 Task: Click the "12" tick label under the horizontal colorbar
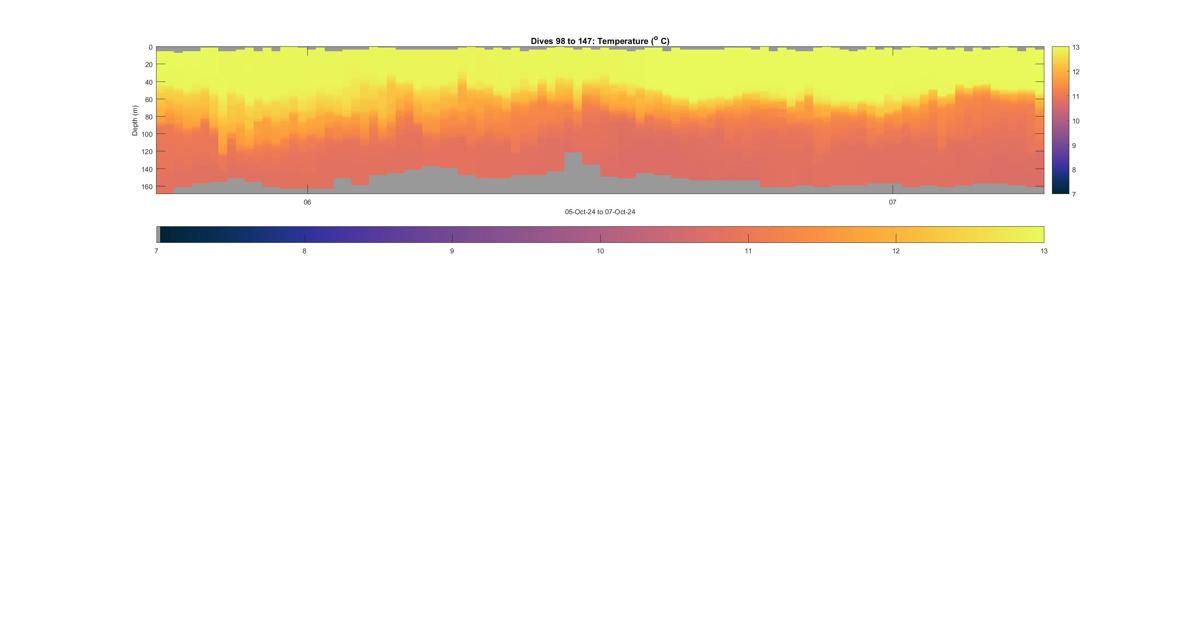pos(896,251)
